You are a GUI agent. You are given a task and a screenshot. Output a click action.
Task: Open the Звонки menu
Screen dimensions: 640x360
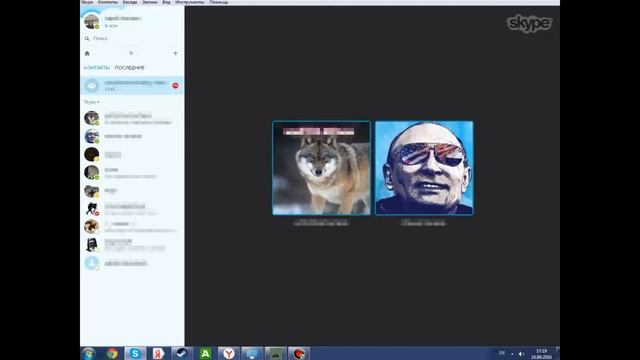click(149, 2)
